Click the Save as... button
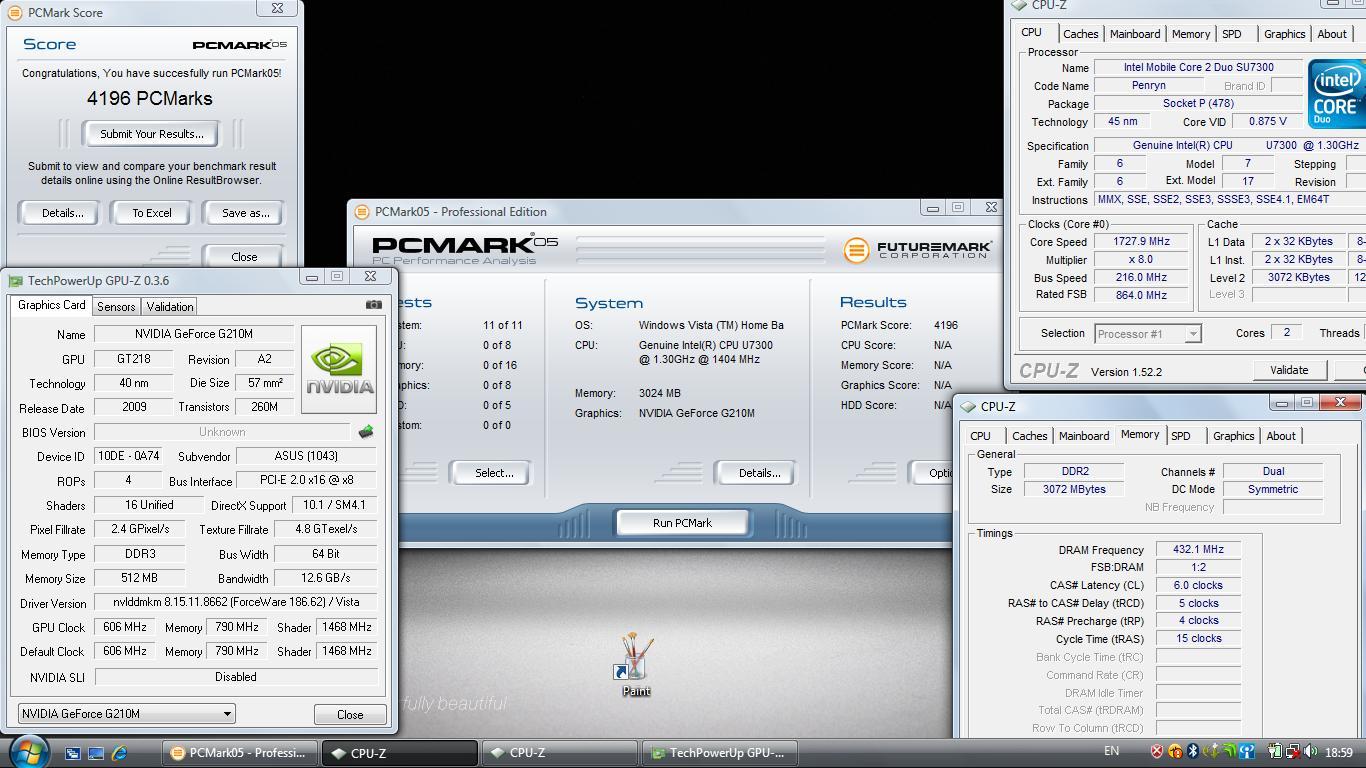1366x768 pixels. (245, 213)
